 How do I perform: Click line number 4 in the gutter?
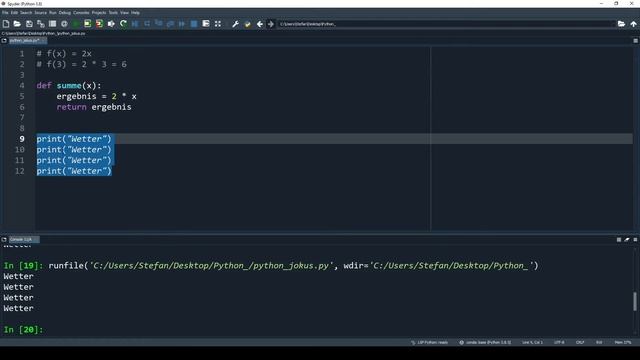22,86
